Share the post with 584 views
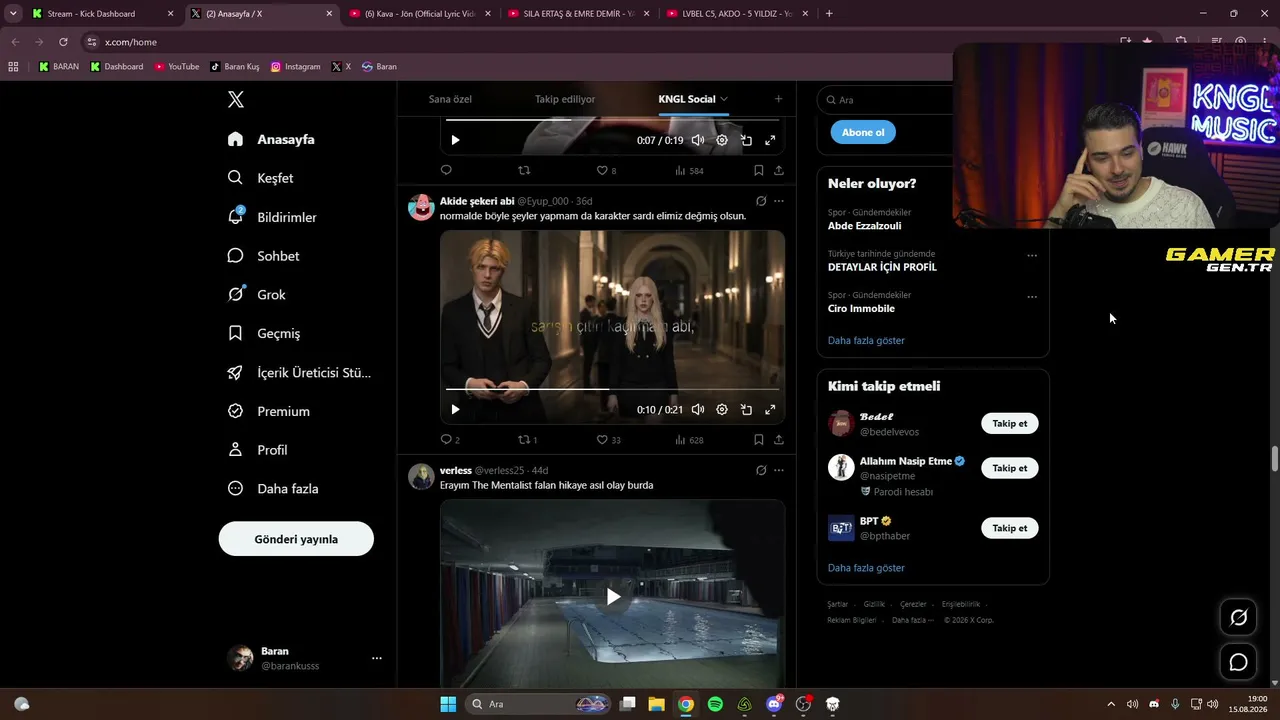 point(779,170)
